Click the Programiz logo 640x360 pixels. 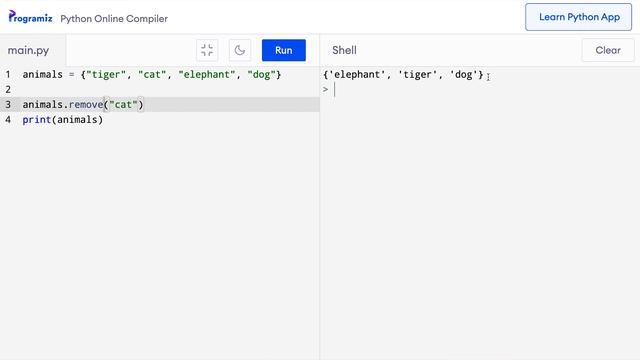tap(31, 17)
